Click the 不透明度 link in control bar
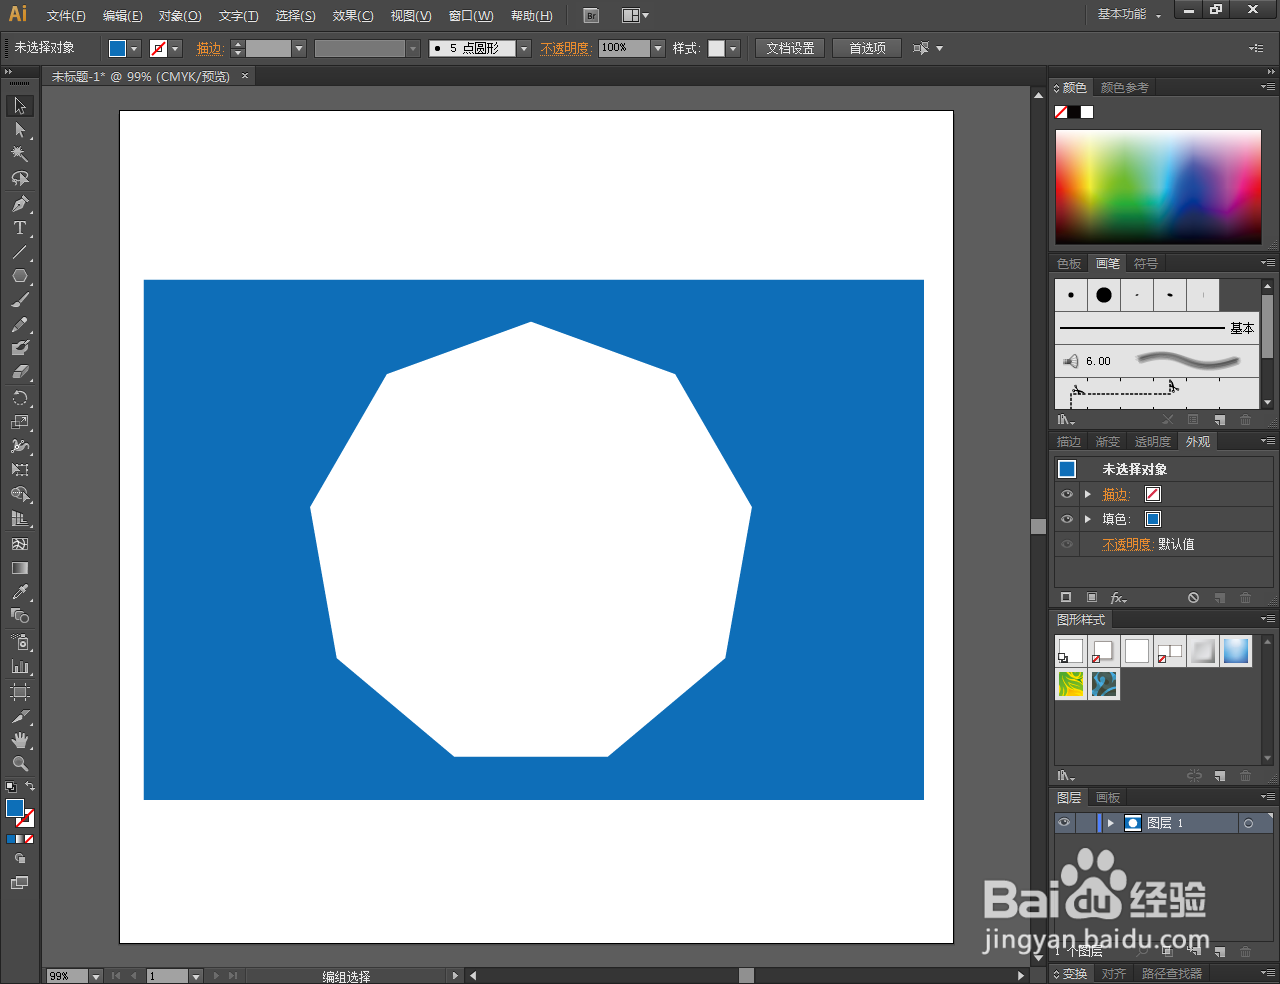 point(565,48)
